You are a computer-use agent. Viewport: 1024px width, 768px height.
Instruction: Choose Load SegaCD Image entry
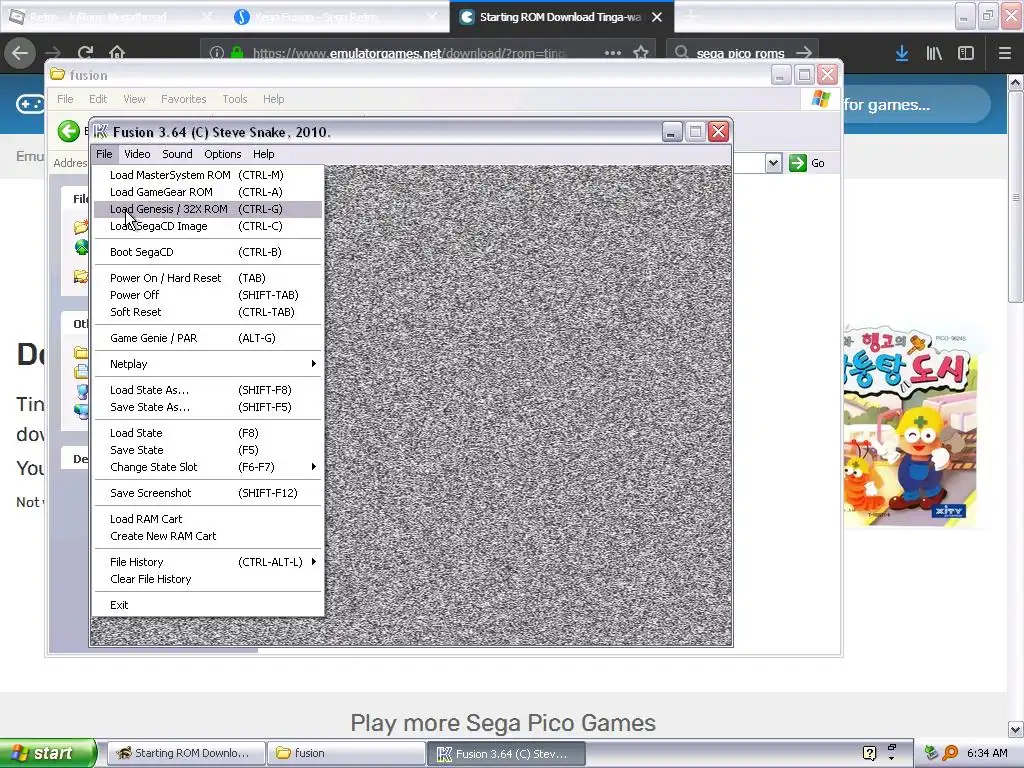coord(208,226)
